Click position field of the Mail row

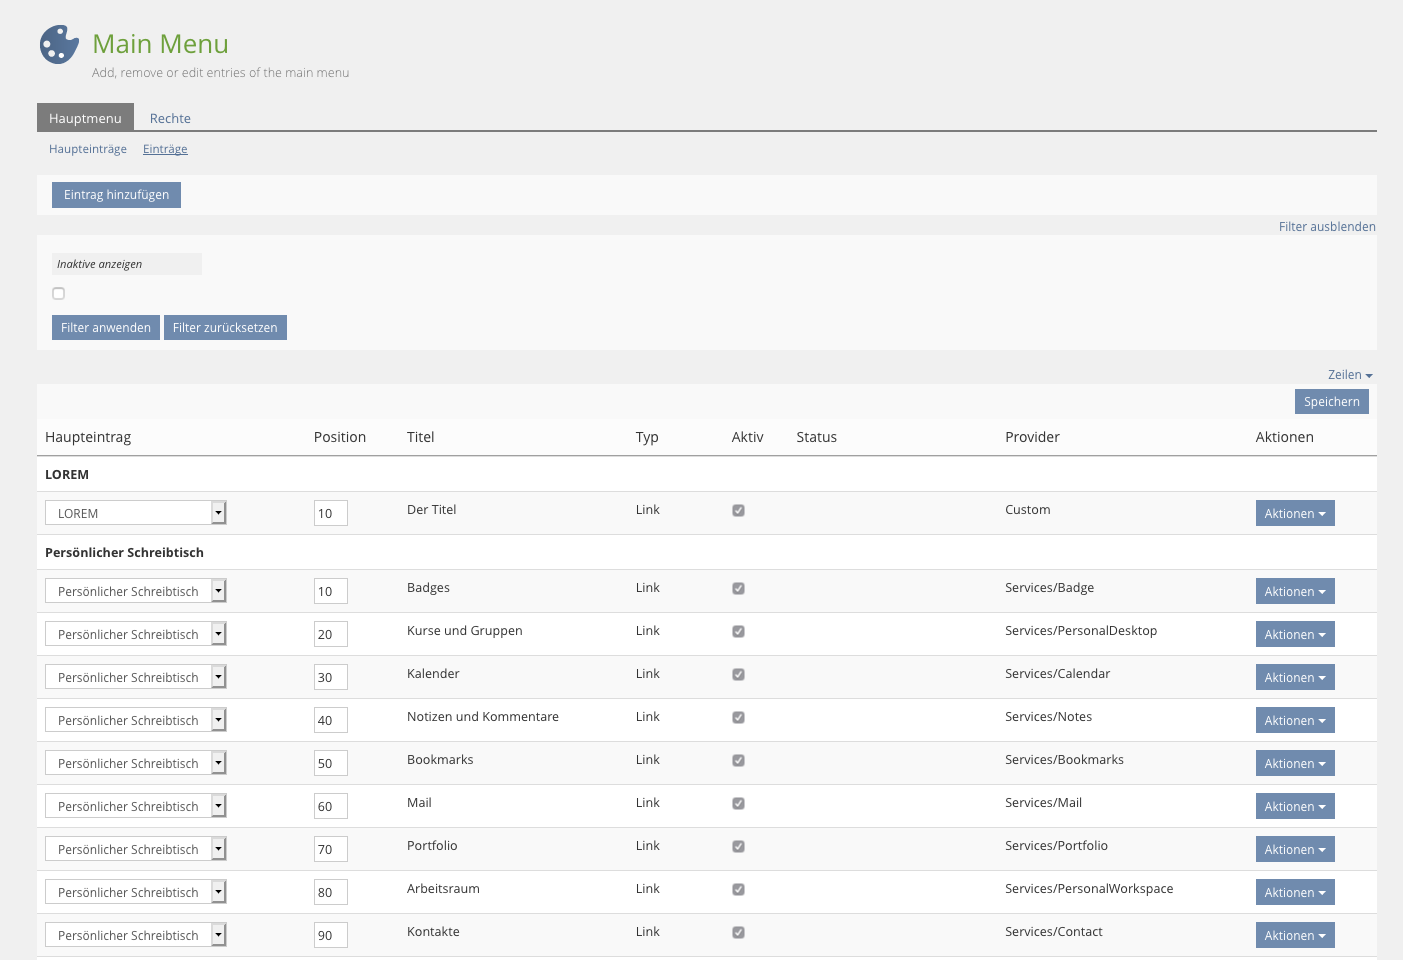(x=330, y=806)
